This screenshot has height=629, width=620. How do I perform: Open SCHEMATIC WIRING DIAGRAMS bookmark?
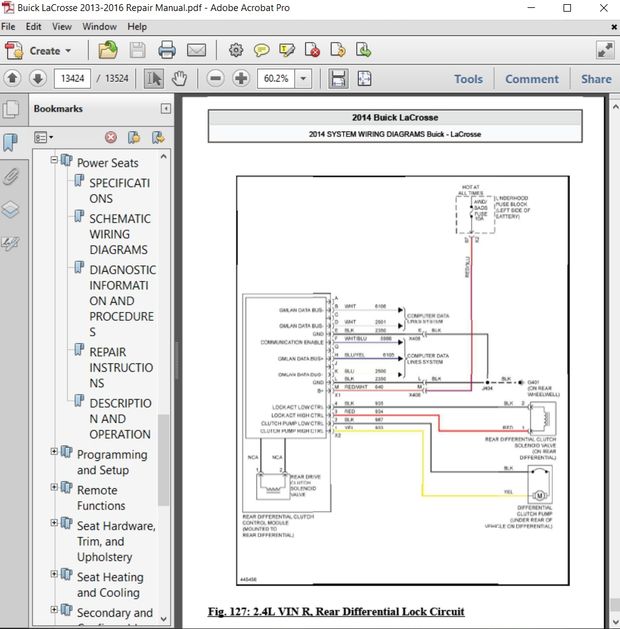[120, 234]
